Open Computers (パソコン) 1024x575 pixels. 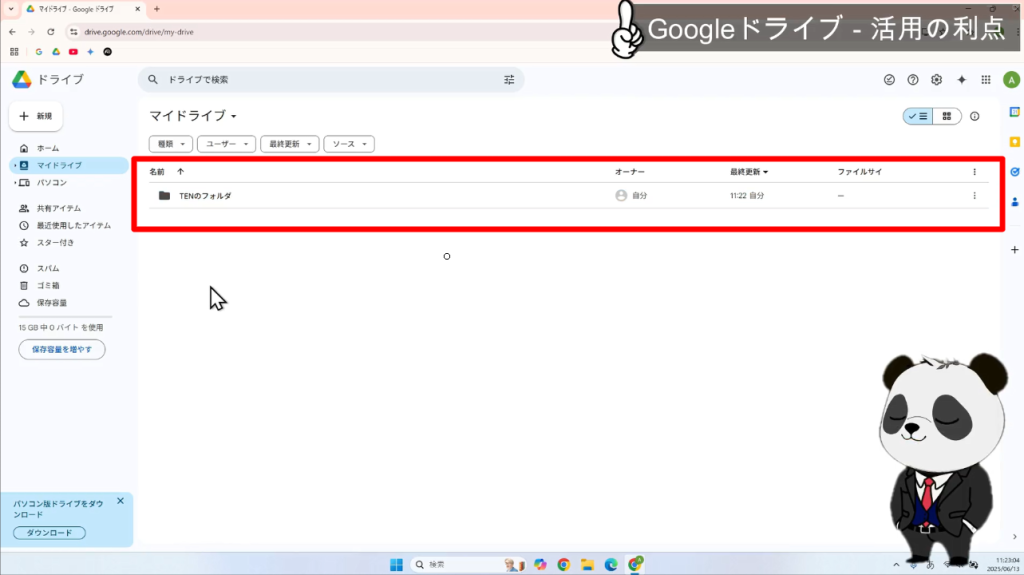52,182
